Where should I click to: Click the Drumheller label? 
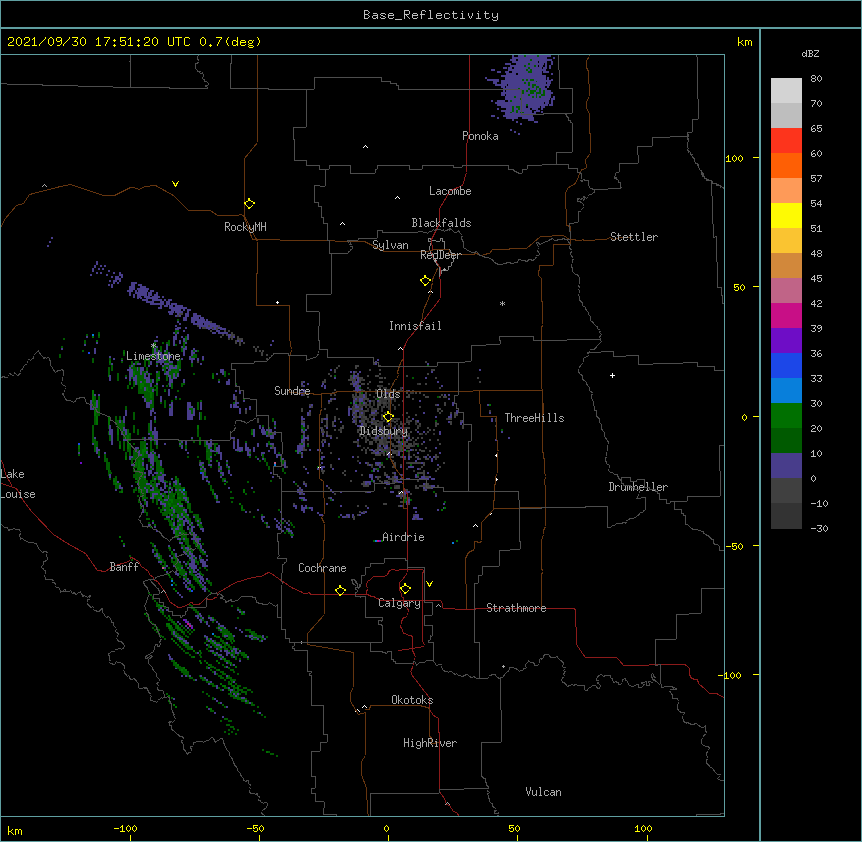(x=638, y=487)
